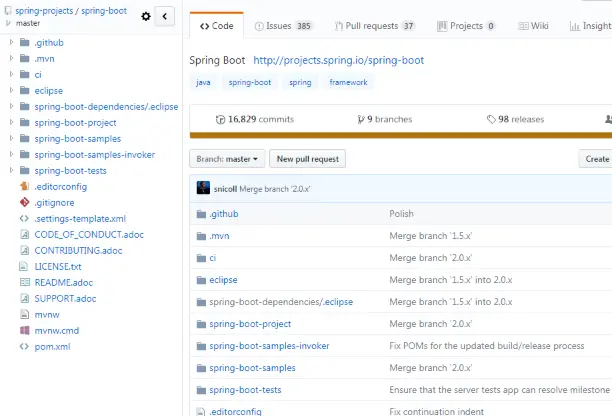Open the Branch: master dropdown
The height and width of the screenshot is (416, 612).
click(227, 159)
